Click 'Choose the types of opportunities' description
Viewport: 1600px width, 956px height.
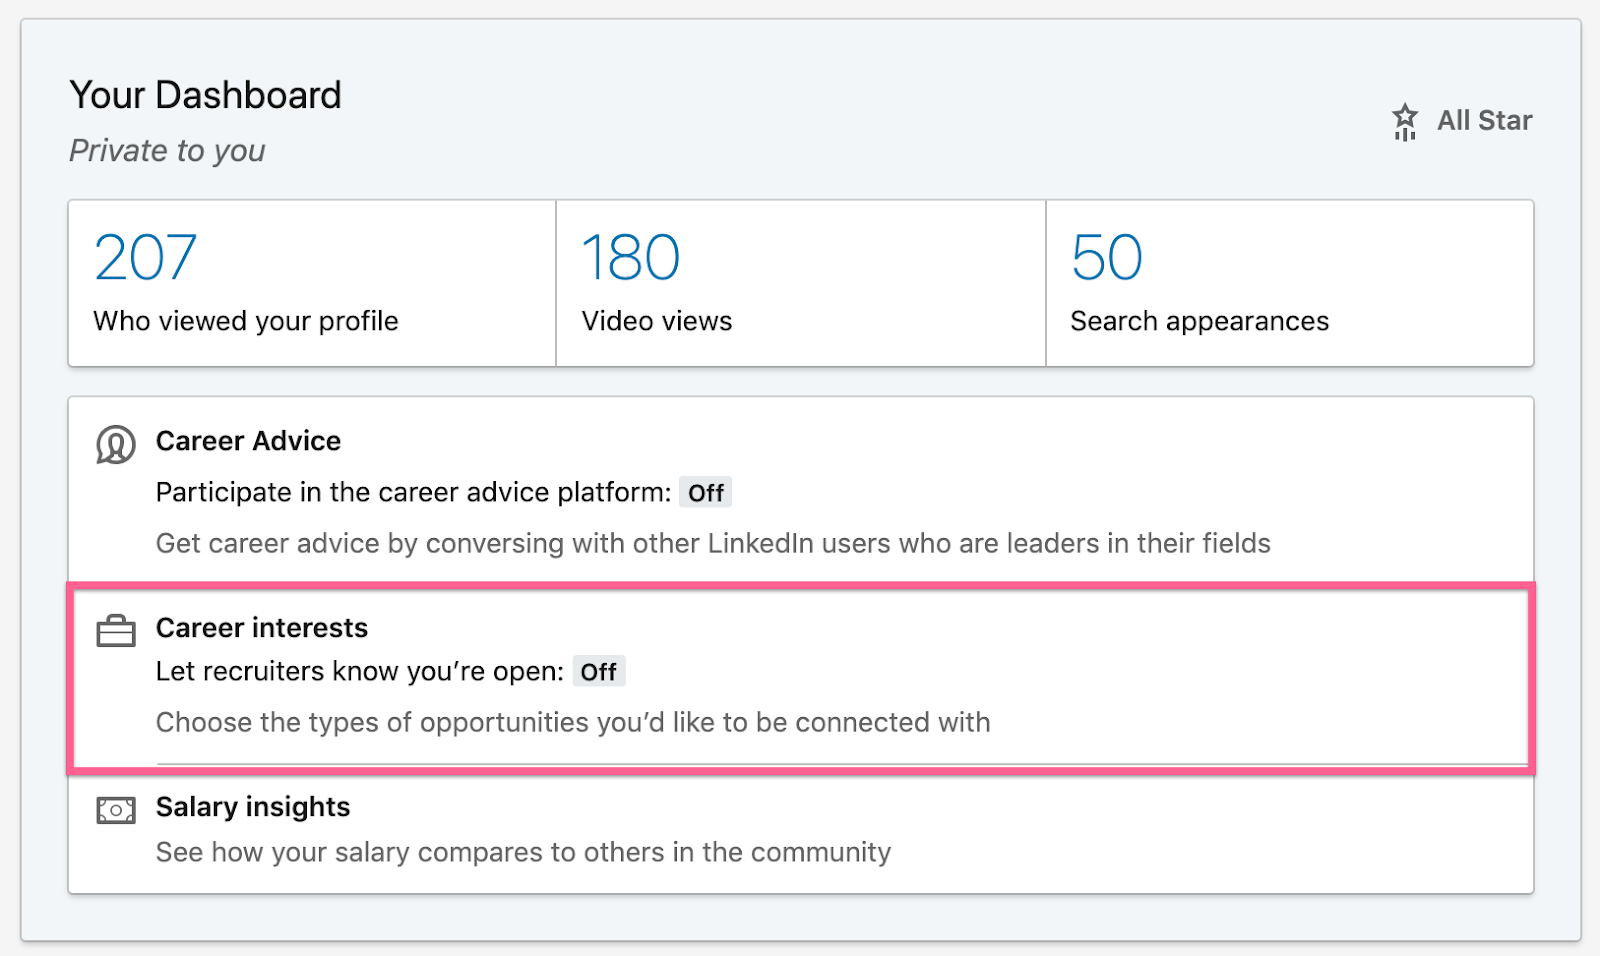[573, 722]
